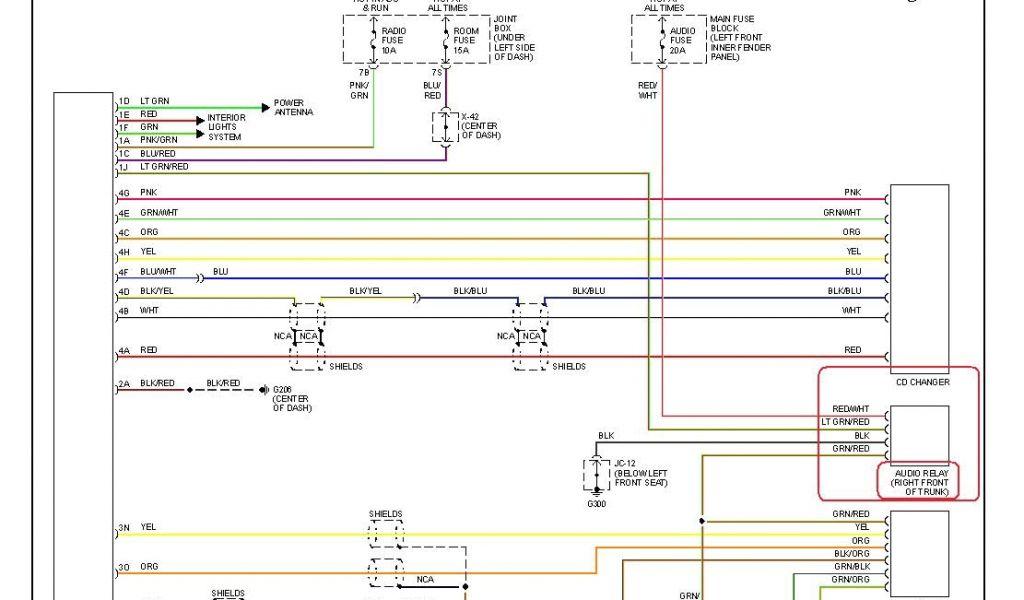Click the Power Antenna arrowhead
Viewport: 1024px width, 600px height.
[x=266, y=105]
